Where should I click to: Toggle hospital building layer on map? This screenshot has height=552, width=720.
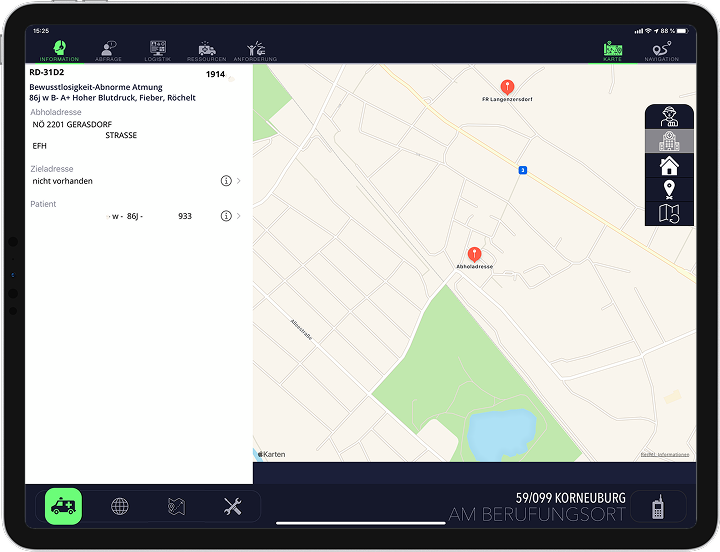(x=669, y=141)
